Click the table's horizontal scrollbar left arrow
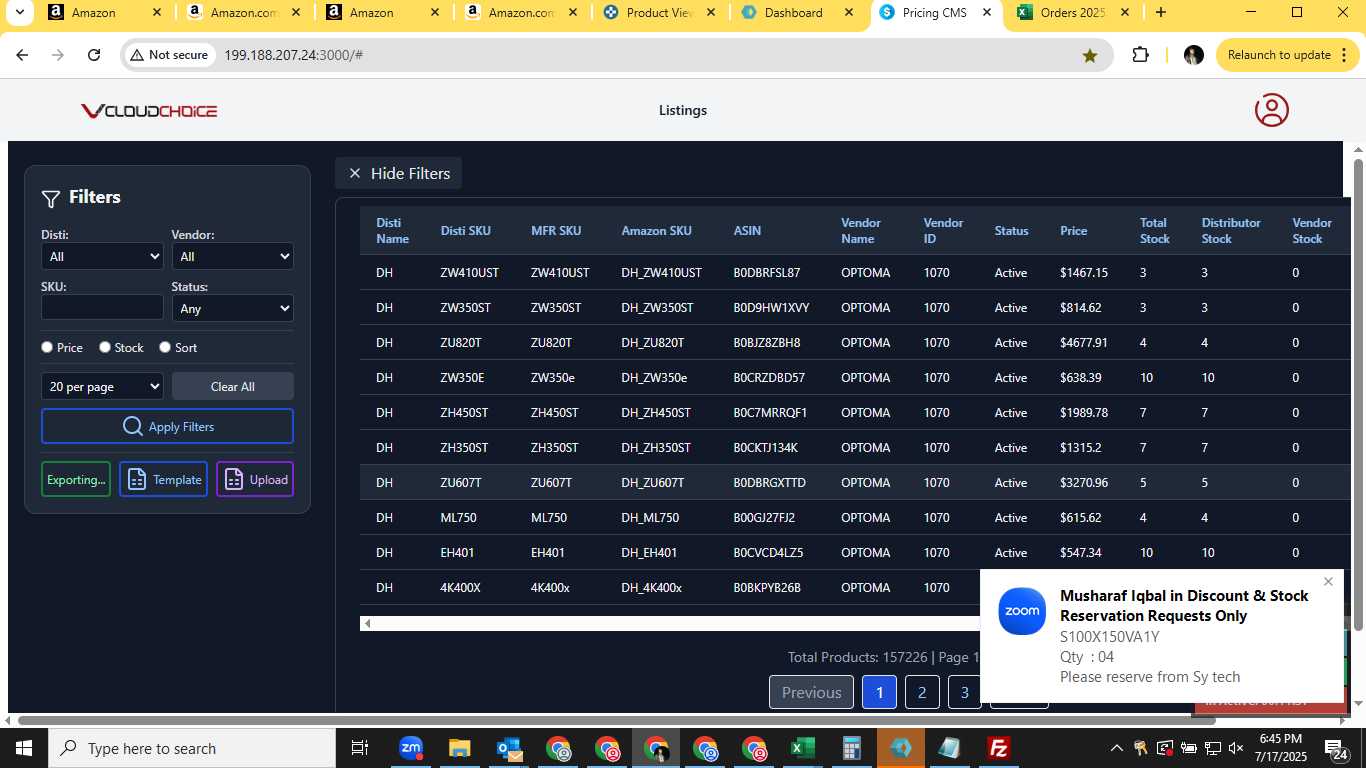This screenshot has height=768, width=1366. pyautogui.click(x=367, y=623)
